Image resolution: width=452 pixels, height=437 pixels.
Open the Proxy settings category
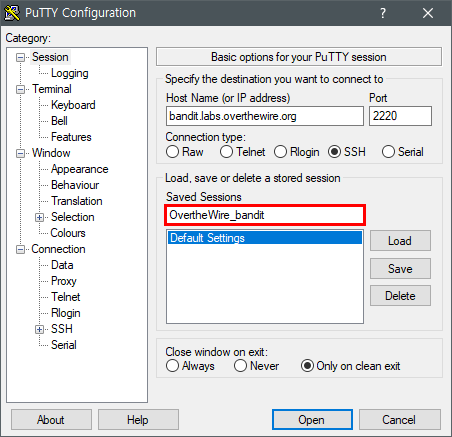click(64, 281)
